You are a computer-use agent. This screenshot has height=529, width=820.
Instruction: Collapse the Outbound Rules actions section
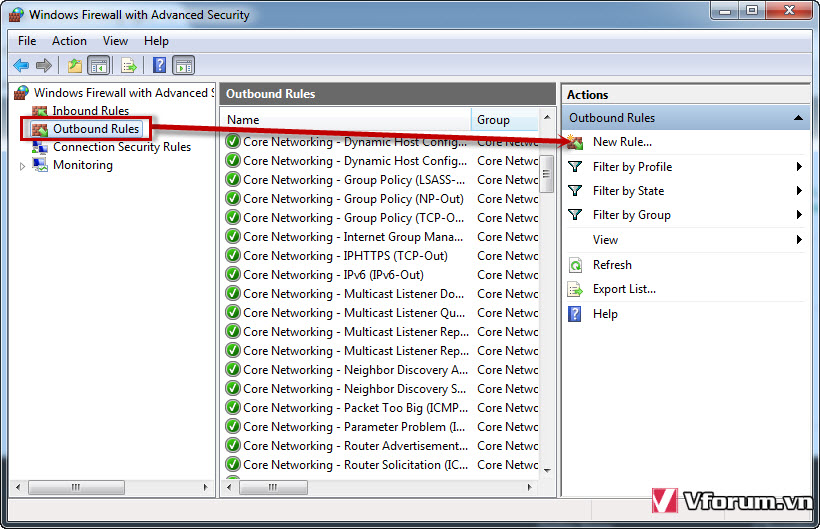tap(798, 118)
